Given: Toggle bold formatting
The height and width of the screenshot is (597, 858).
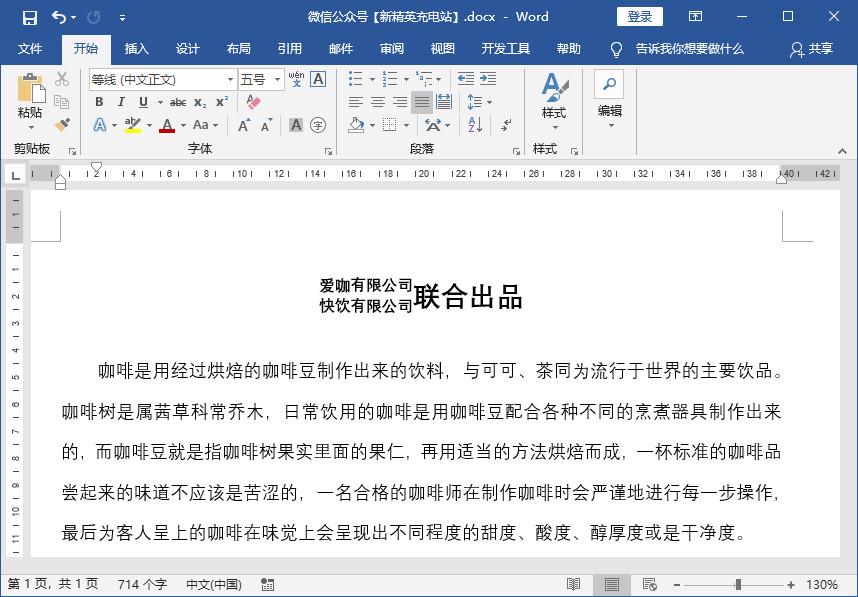Looking at the screenshot, I should [99, 102].
